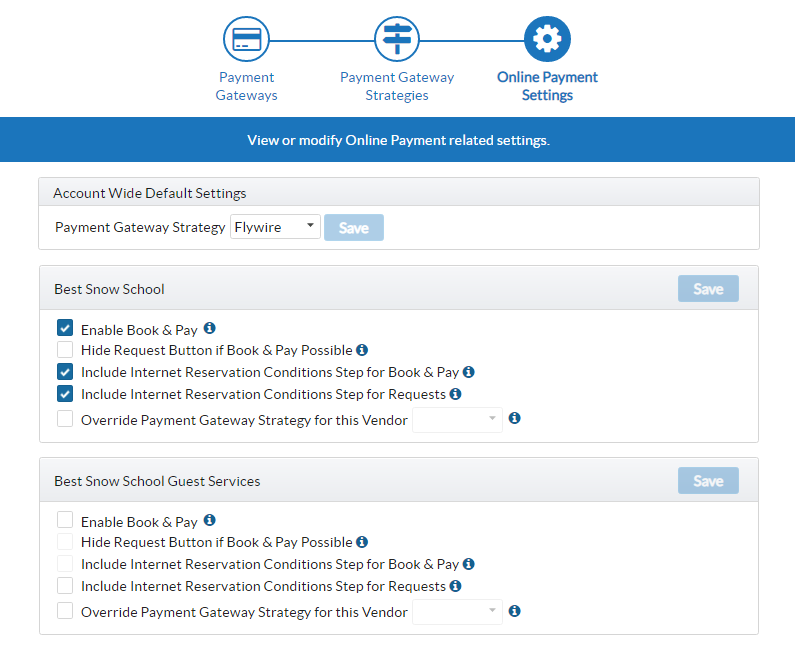
Task: Check Hide Request Button for Best Snow School
Action: [65, 350]
